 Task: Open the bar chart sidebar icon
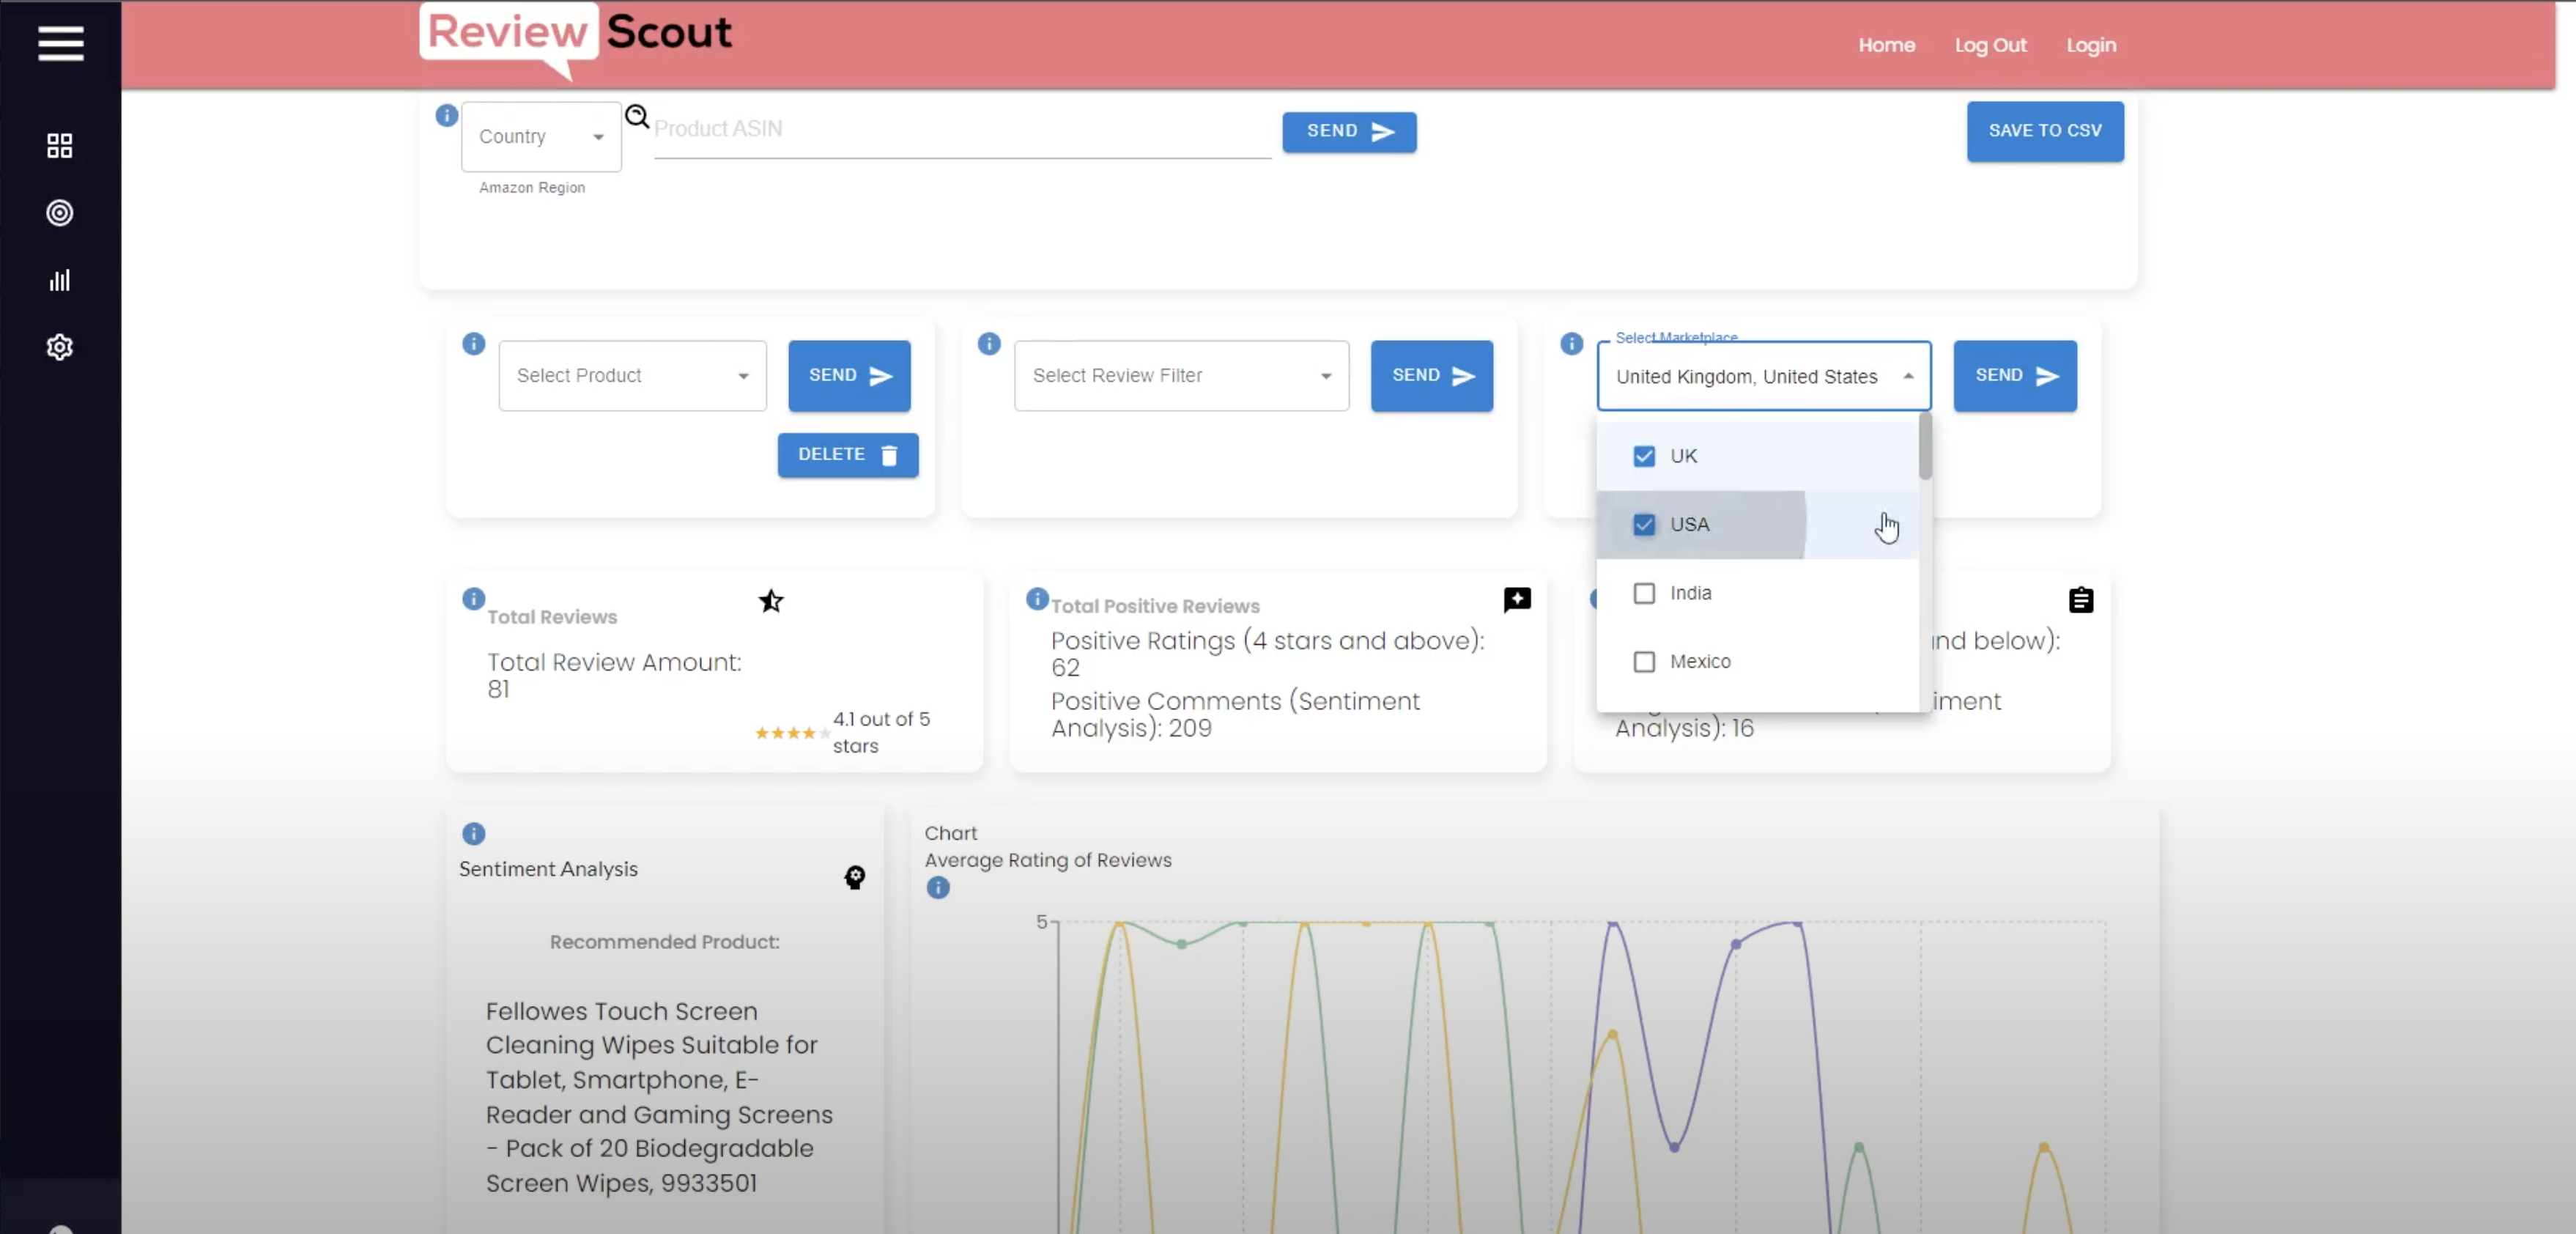[x=60, y=280]
